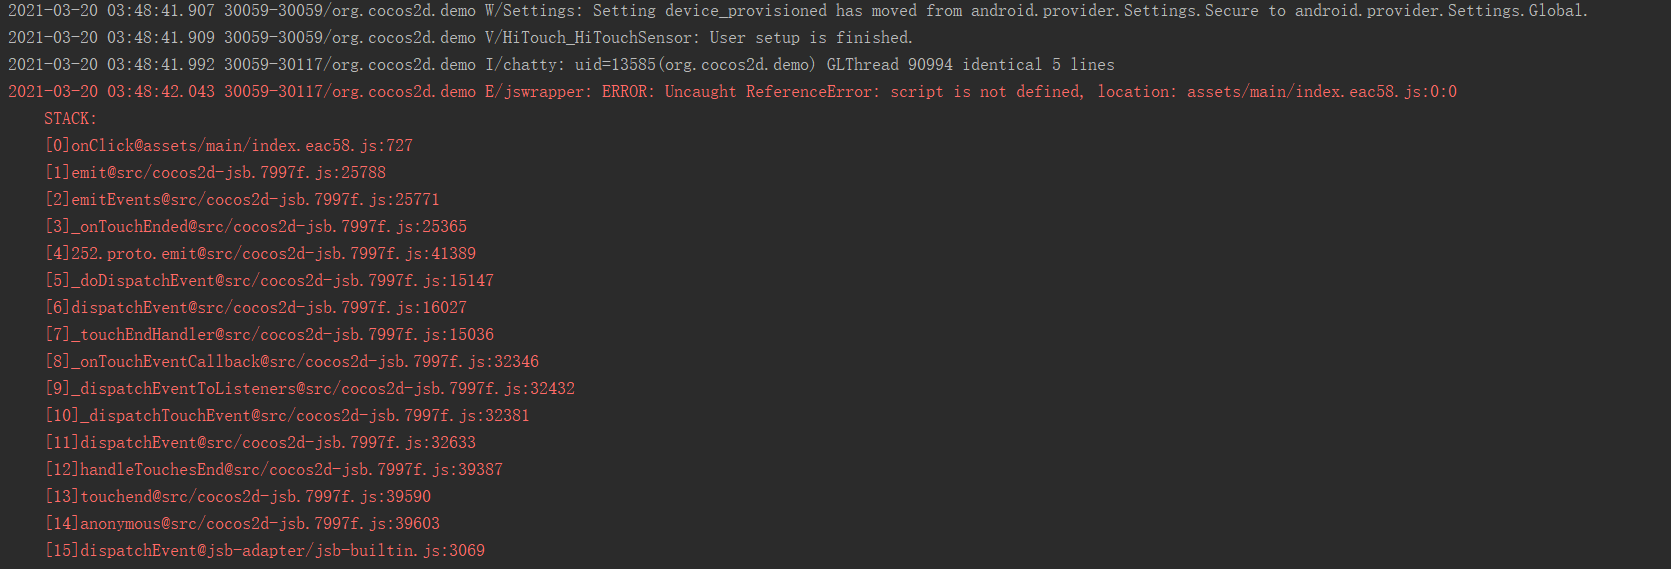Screen dimensions: 1671x569
Task: Open stack frame [1] emit at js:25788
Action: point(215,173)
